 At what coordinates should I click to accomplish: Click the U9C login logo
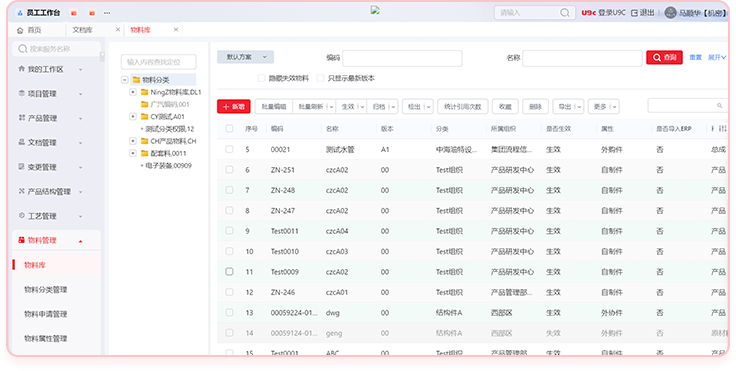[x=589, y=13]
